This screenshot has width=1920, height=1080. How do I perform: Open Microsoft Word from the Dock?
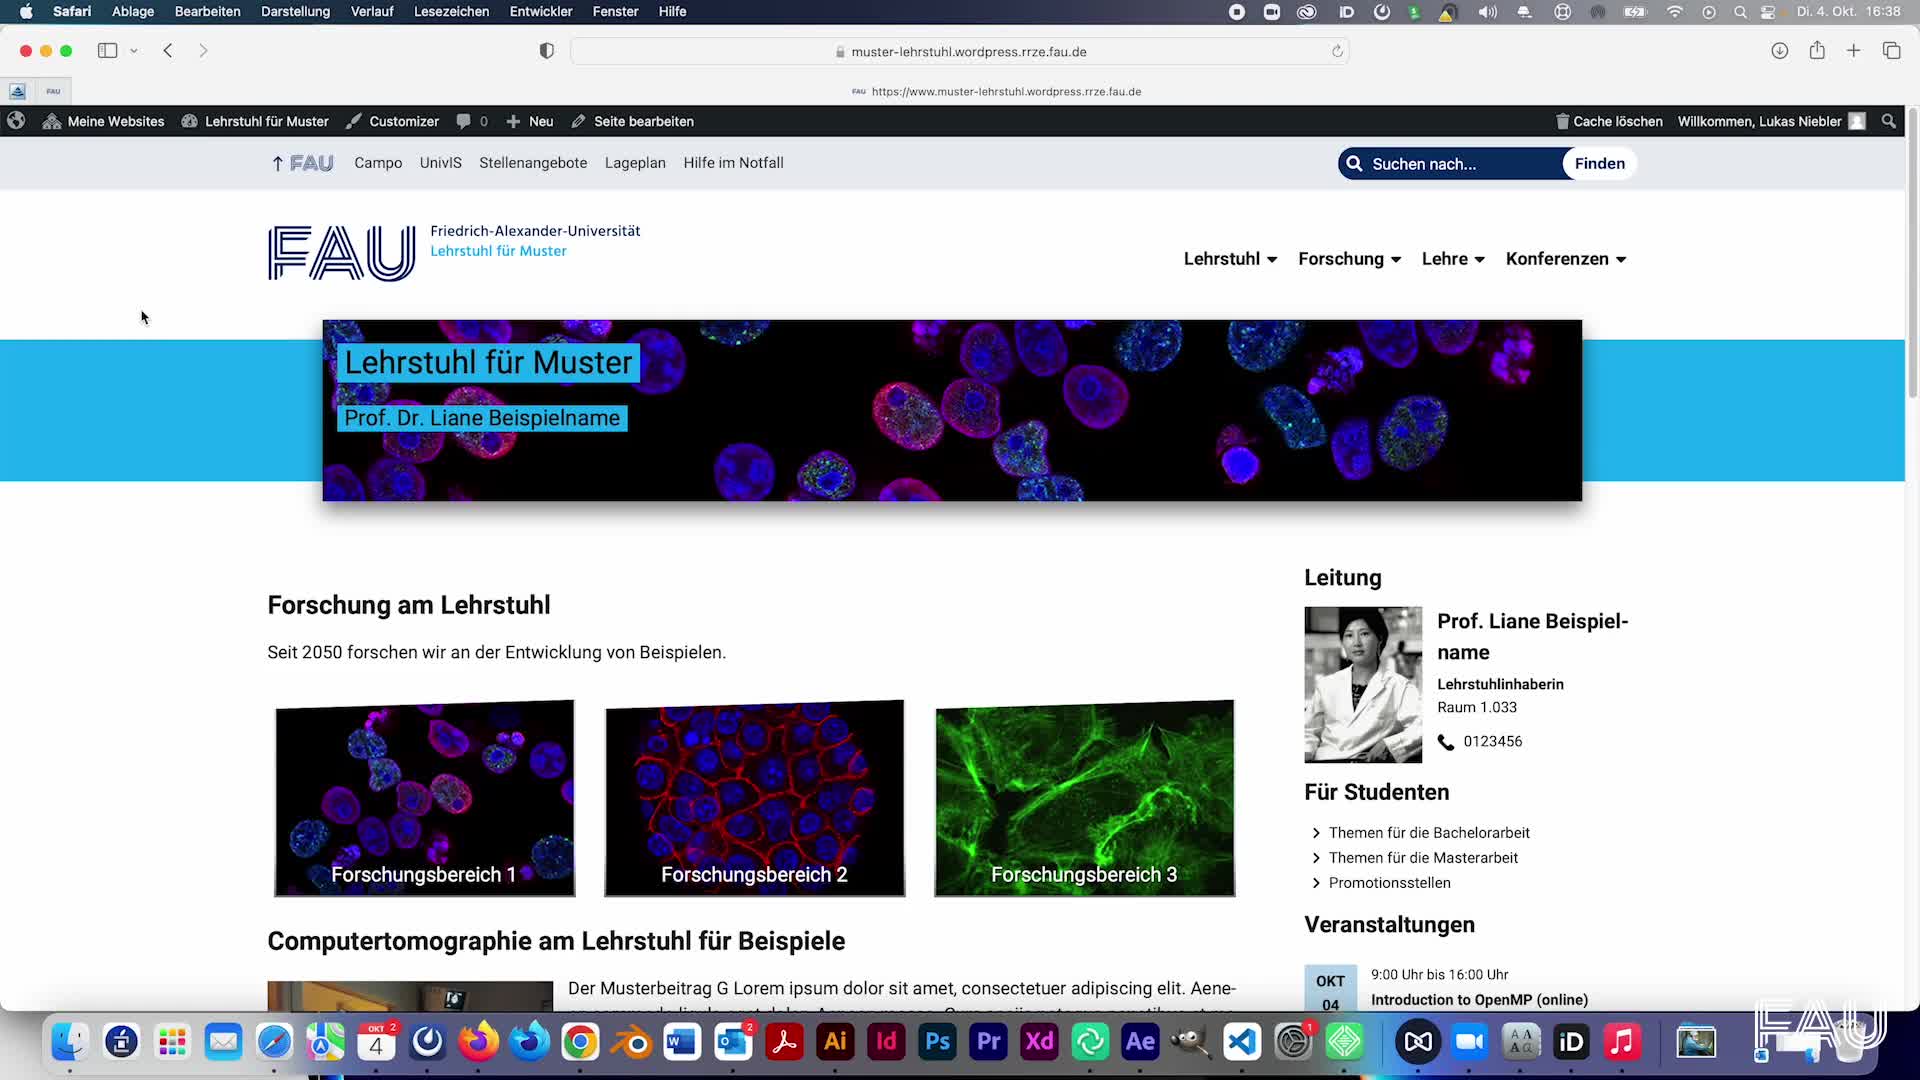683,1041
